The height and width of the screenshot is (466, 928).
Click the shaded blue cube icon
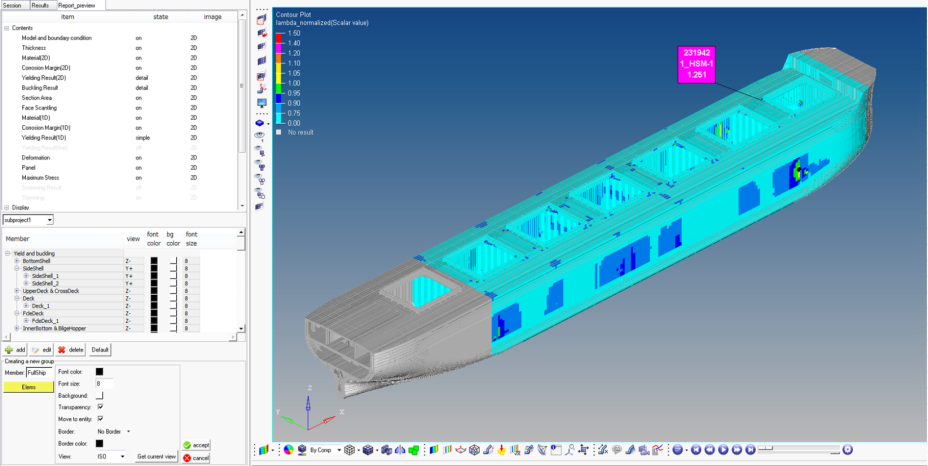click(x=368, y=450)
